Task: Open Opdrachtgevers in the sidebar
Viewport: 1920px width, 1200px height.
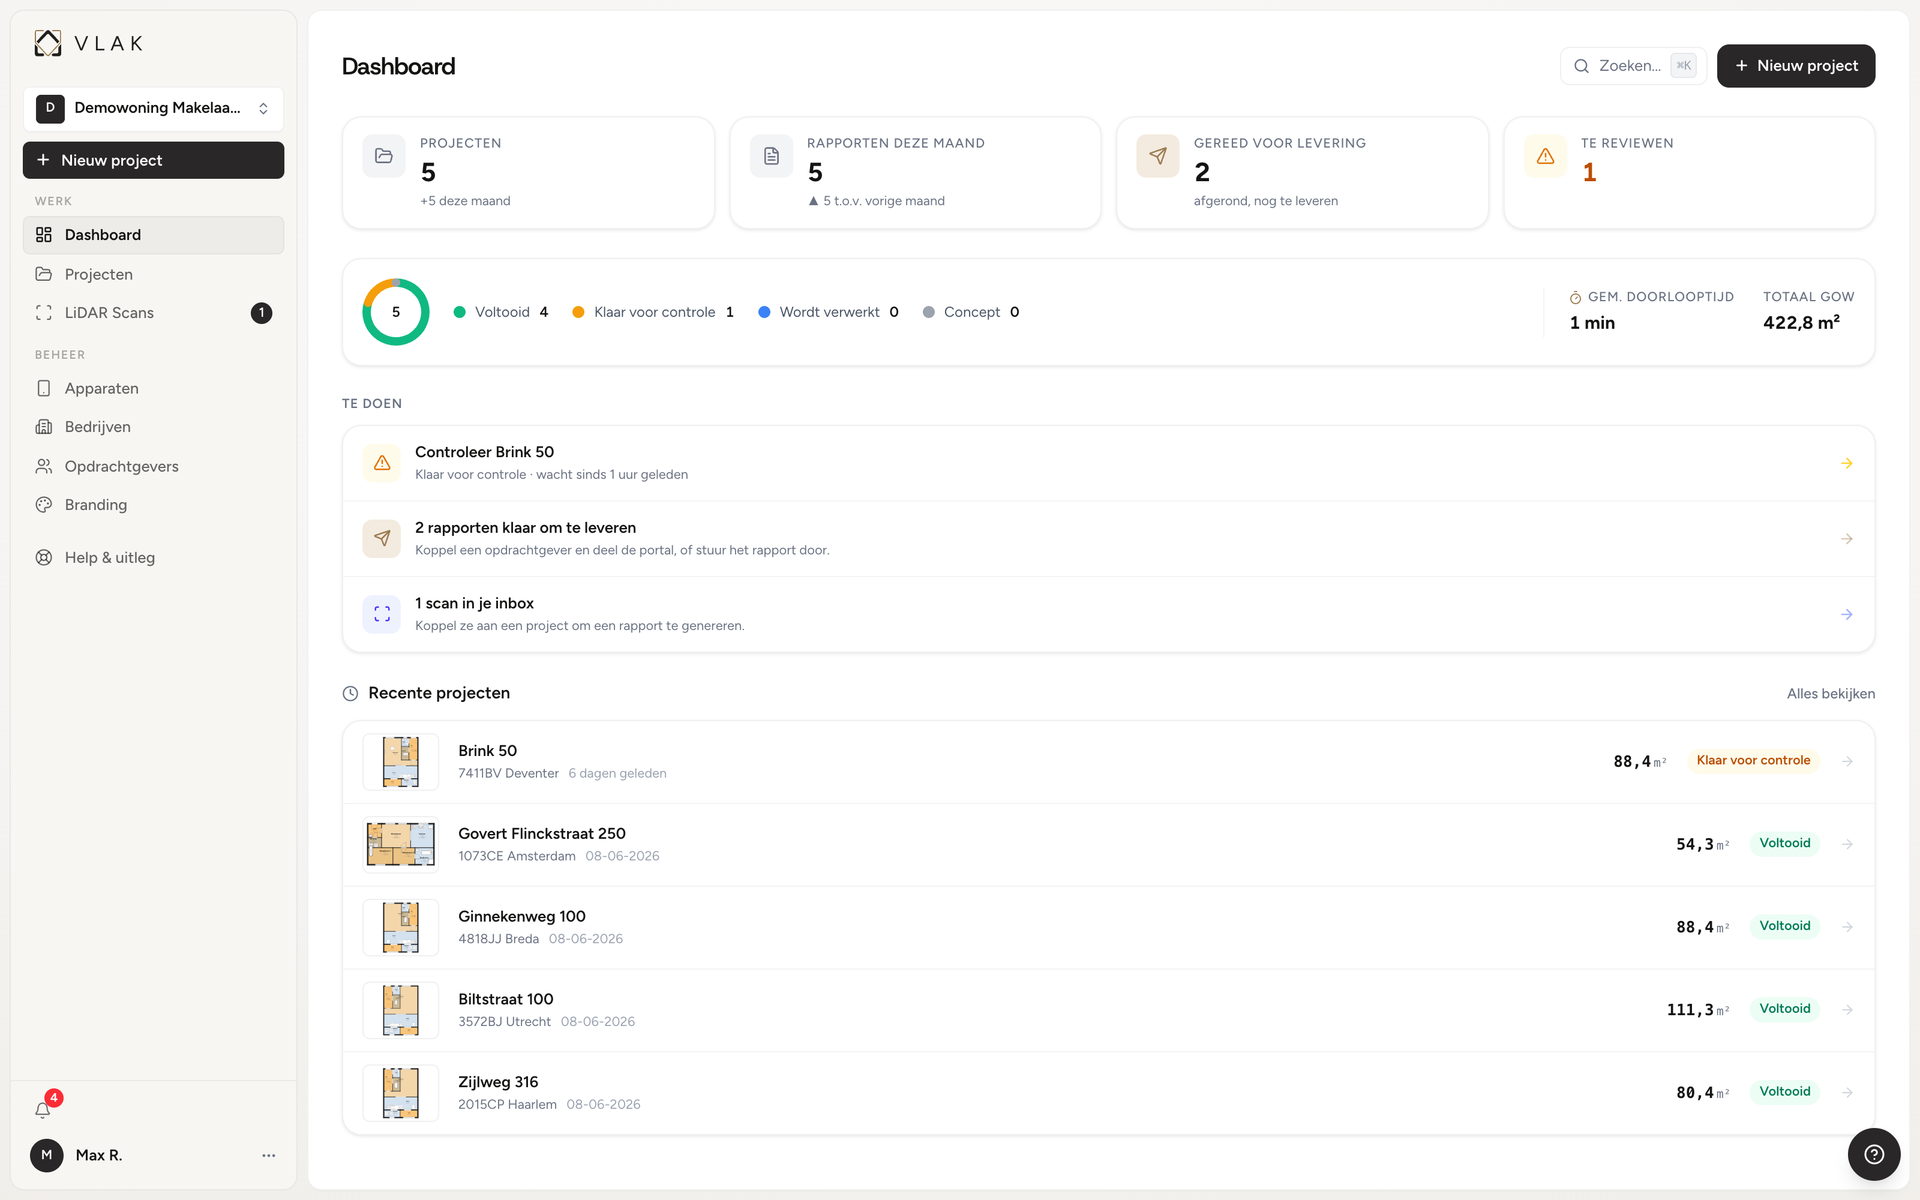Action: tap(153, 466)
